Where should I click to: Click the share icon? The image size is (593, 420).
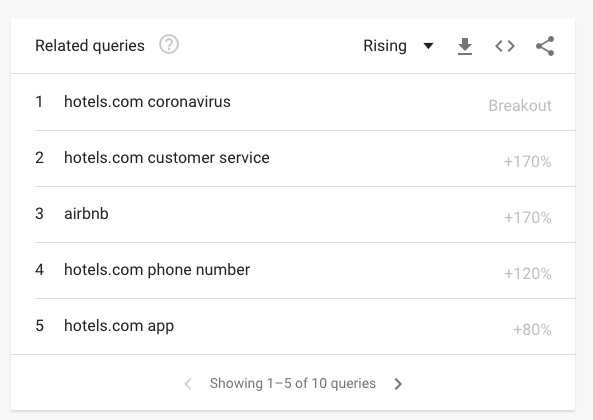coord(545,46)
